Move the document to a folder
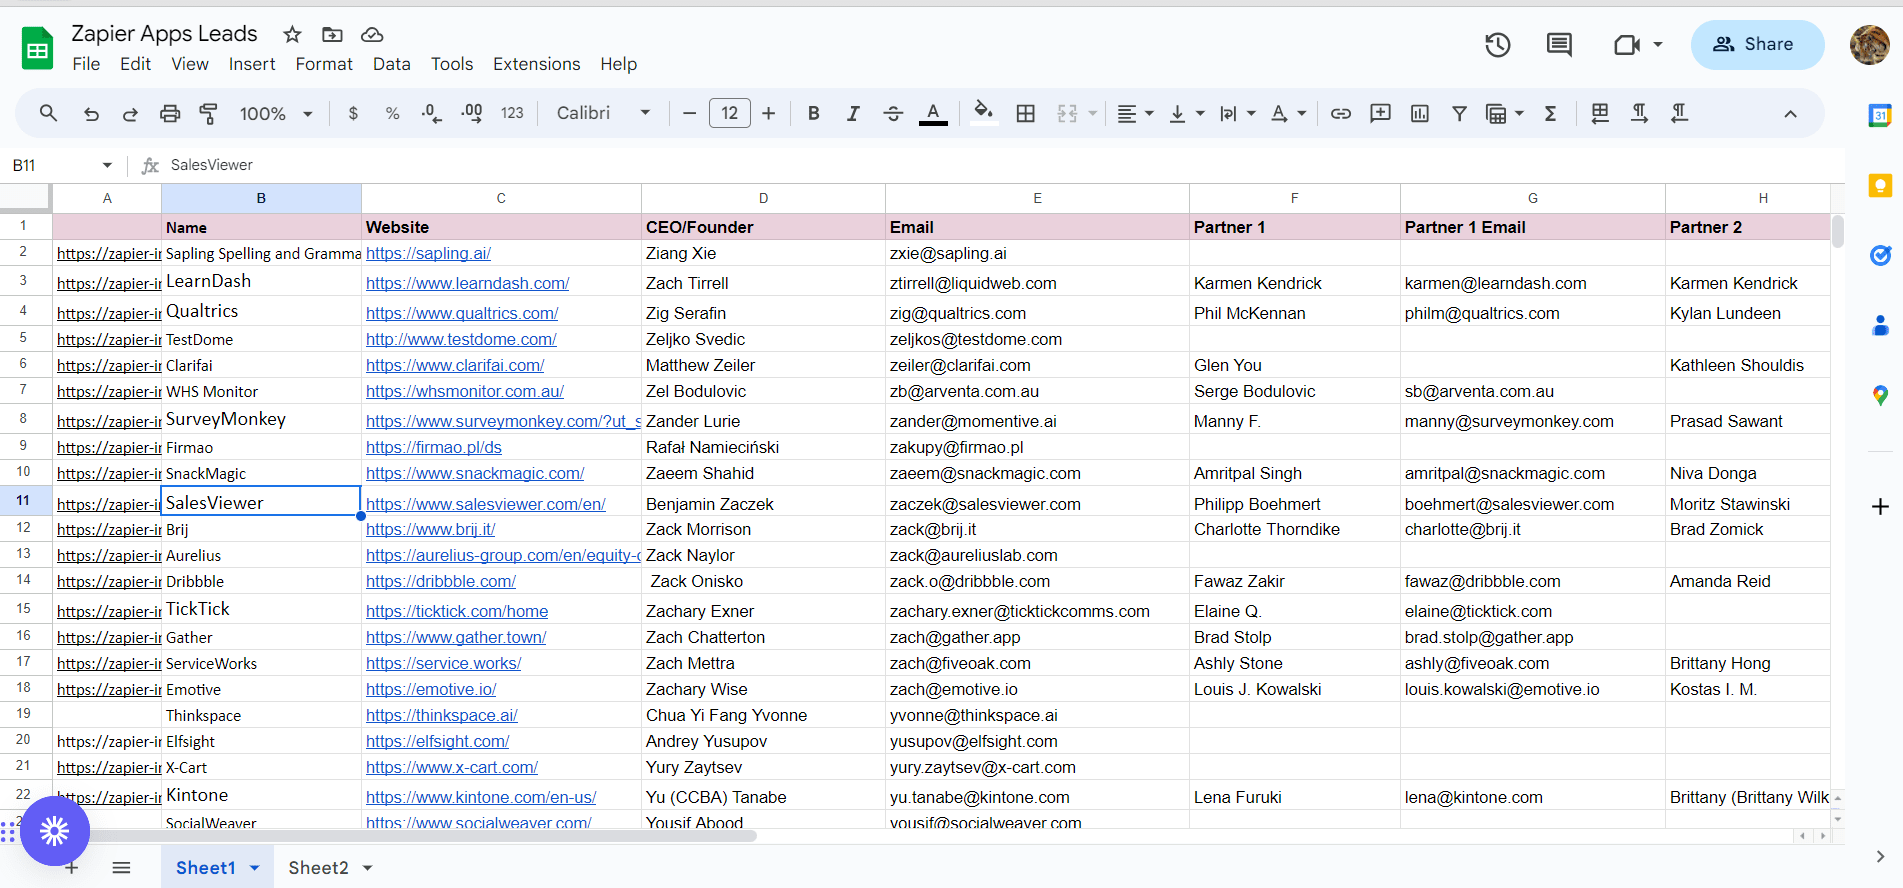 [332, 35]
